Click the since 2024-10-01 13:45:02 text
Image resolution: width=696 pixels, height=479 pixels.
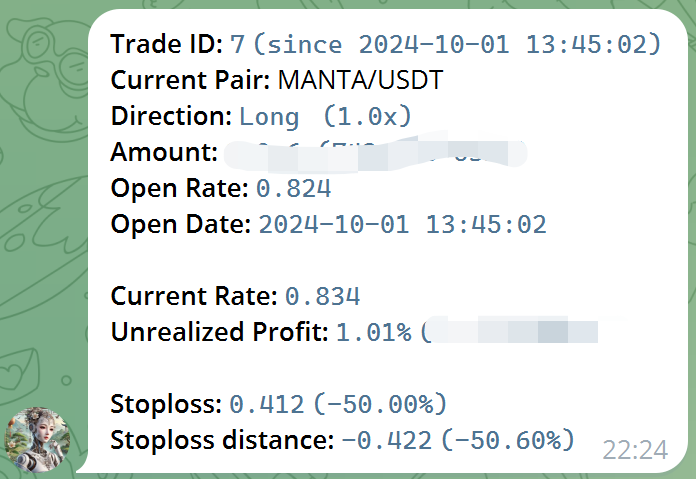(458, 44)
